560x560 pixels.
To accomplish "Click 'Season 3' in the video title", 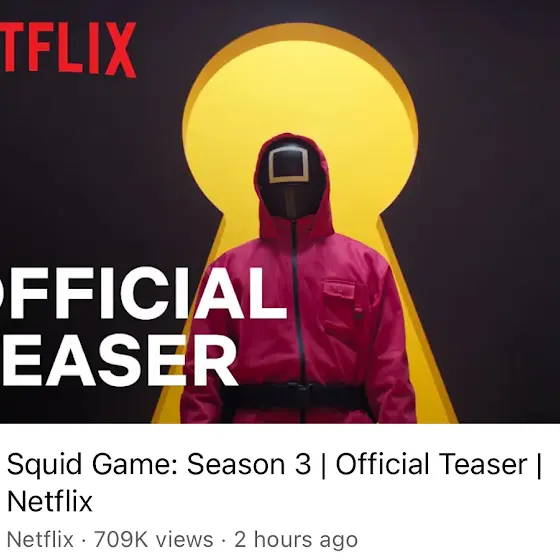I will click(249, 464).
